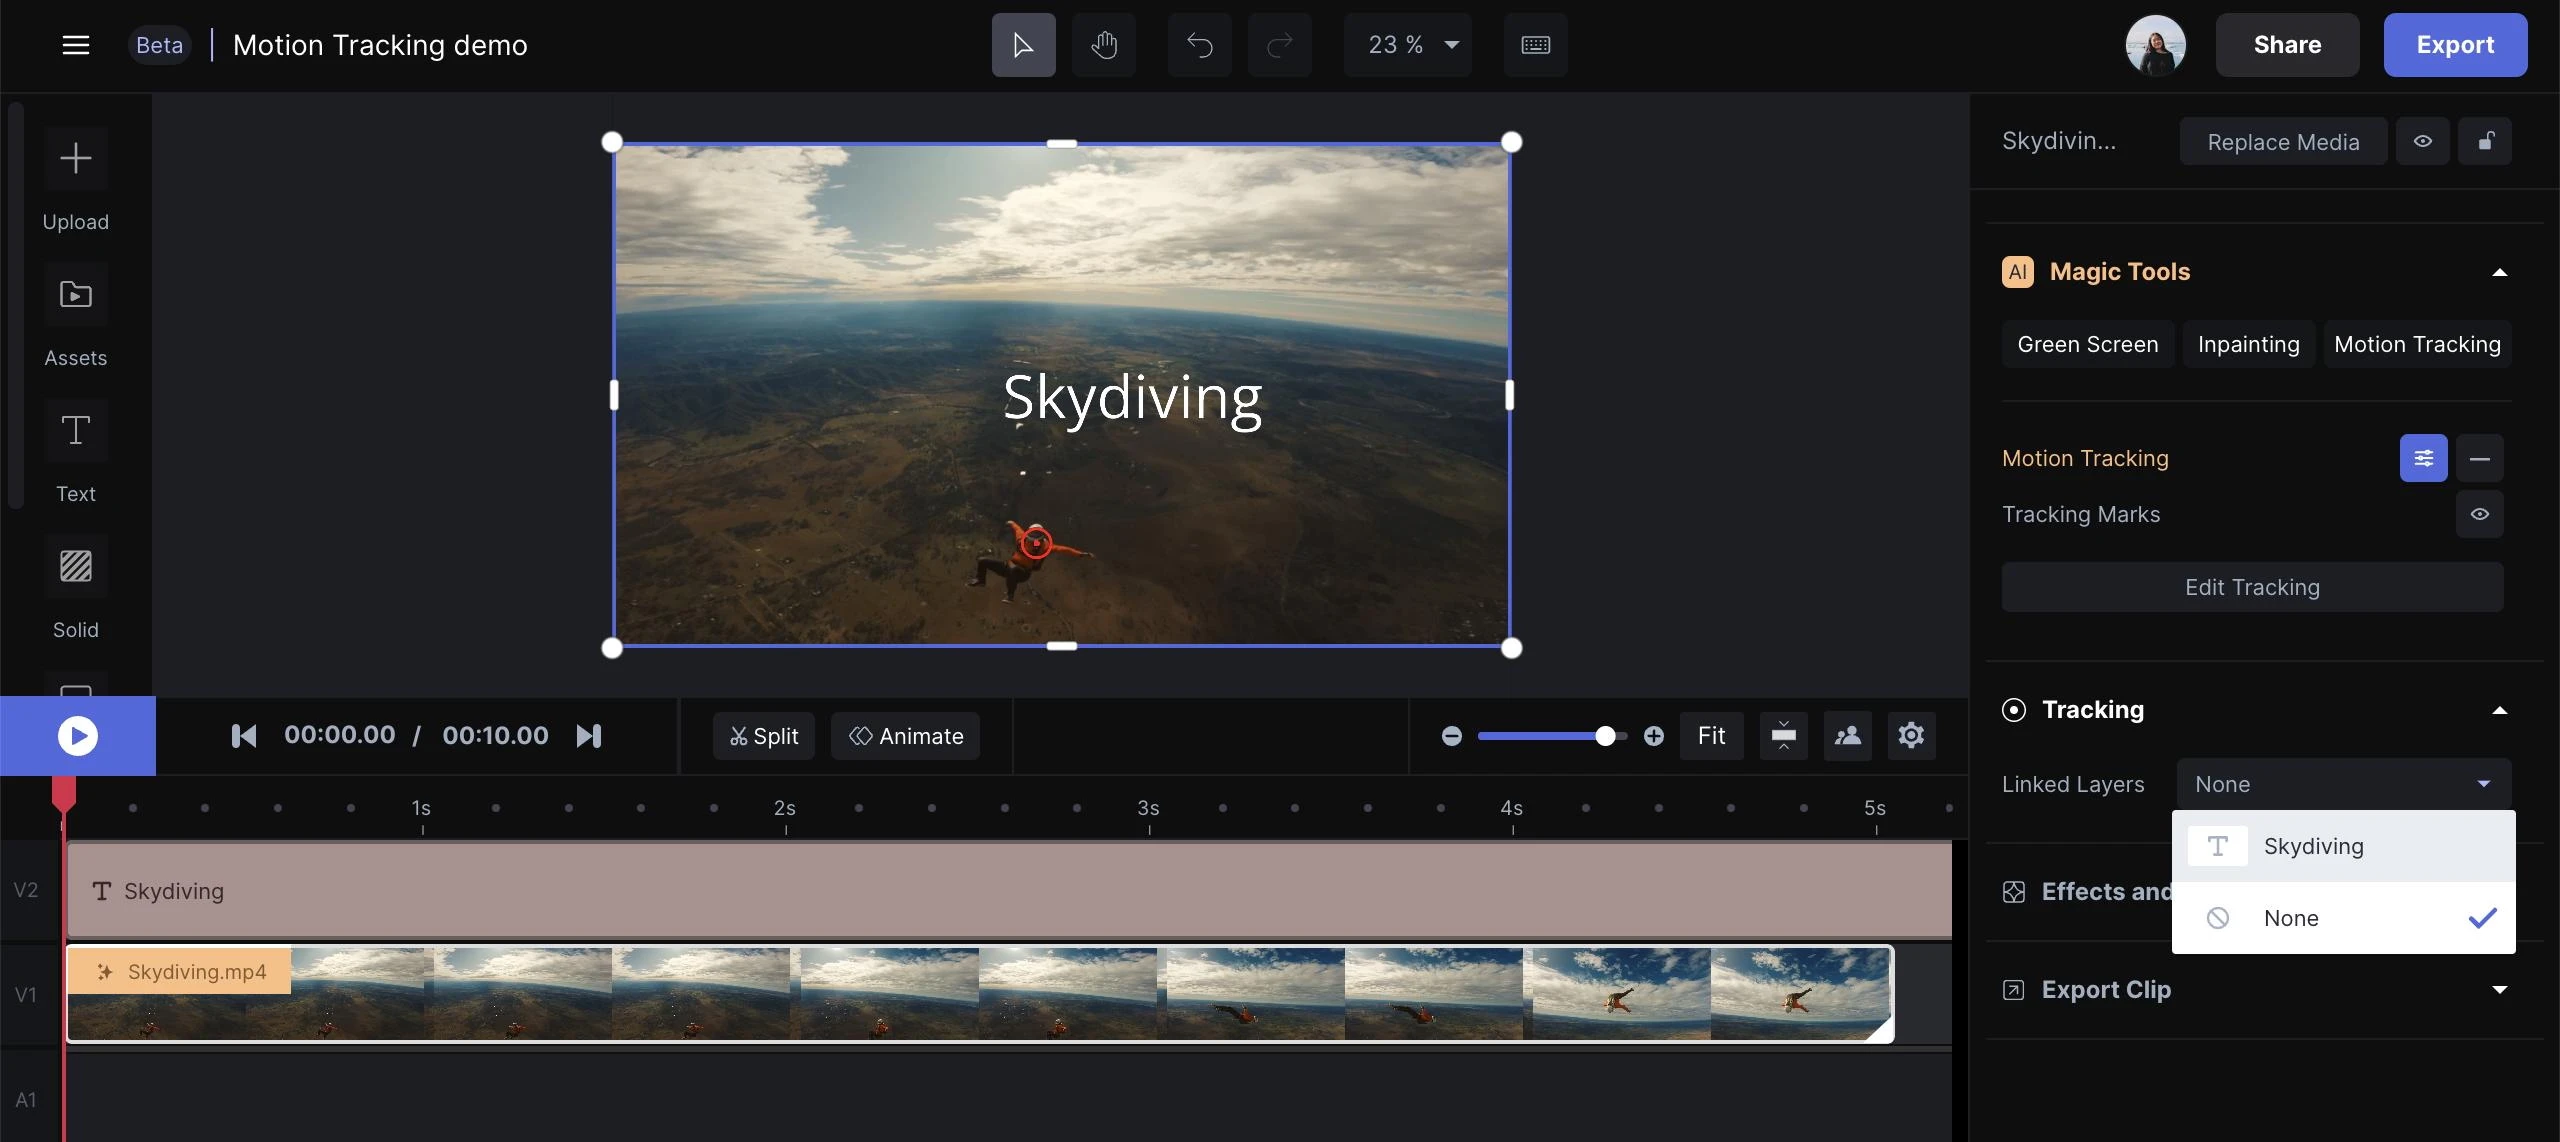Open the hamburger main menu
This screenshot has height=1142, width=2560.
pyautogui.click(x=76, y=45)
